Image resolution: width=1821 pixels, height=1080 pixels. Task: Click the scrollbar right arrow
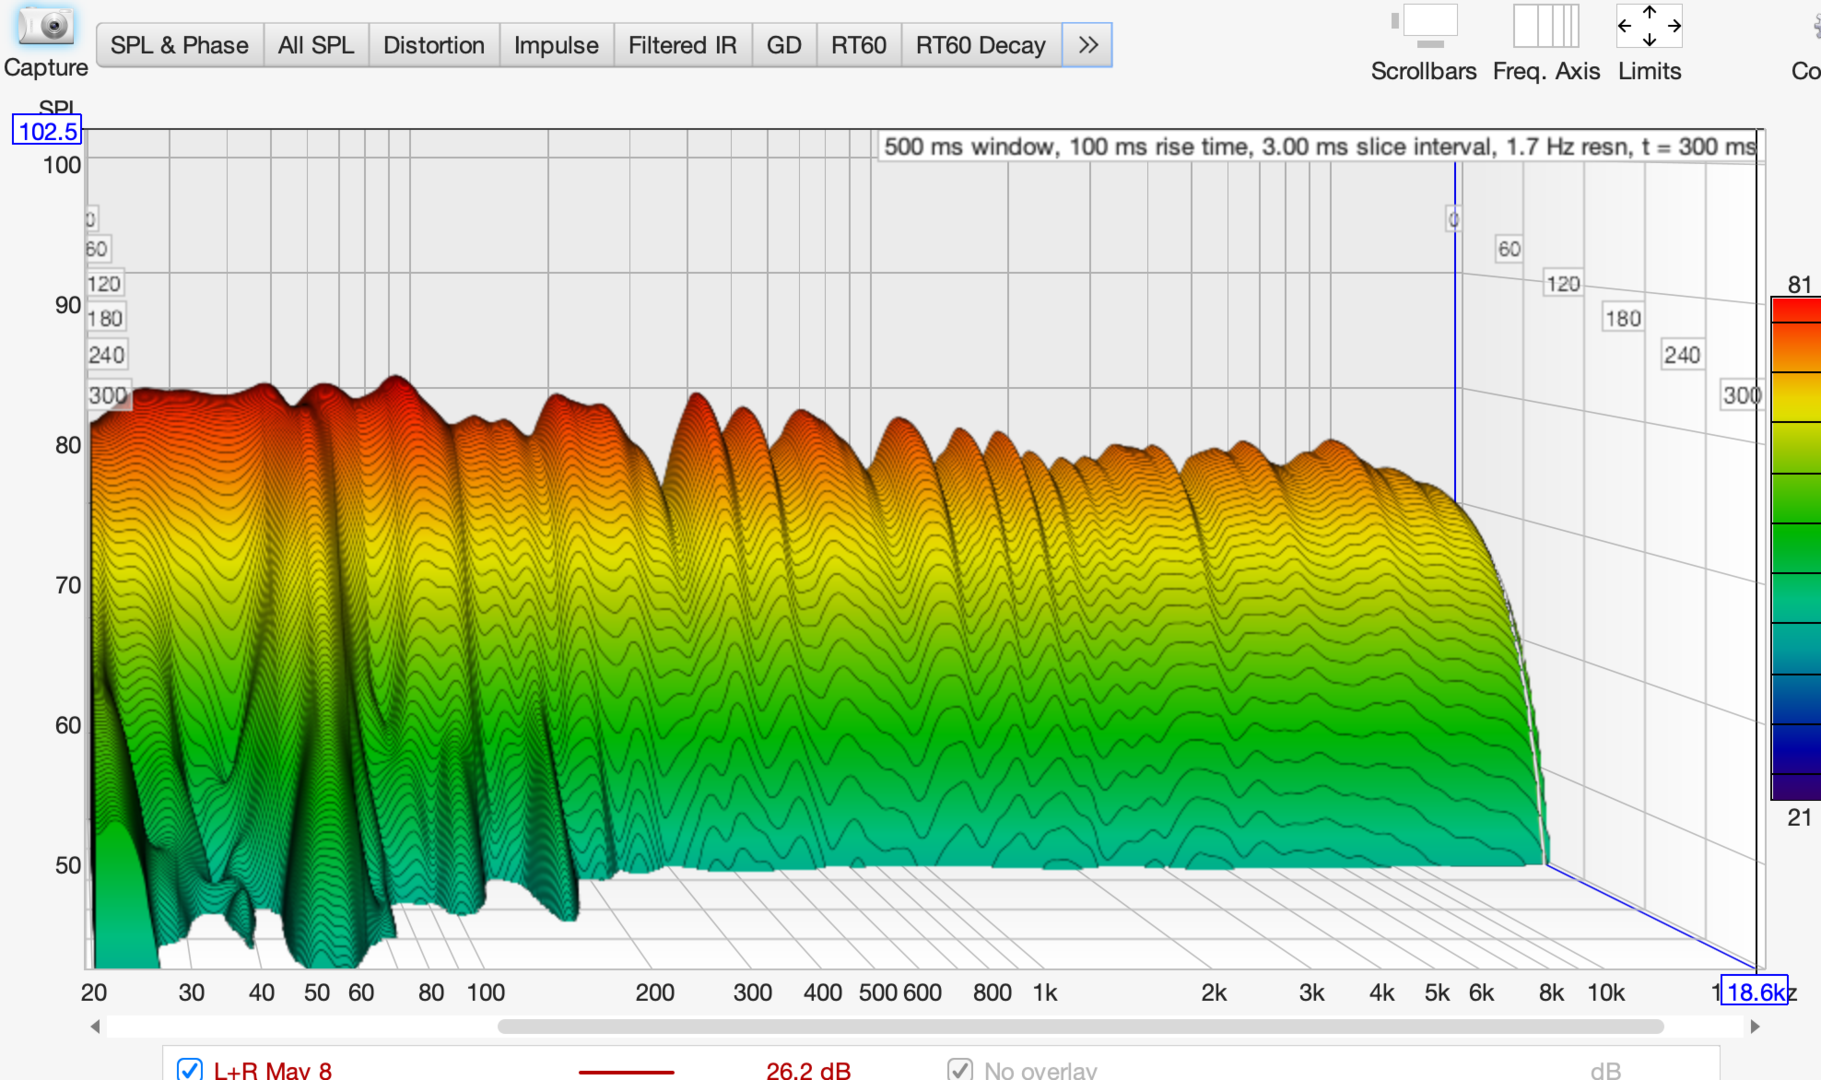tap(1755, 1026)
